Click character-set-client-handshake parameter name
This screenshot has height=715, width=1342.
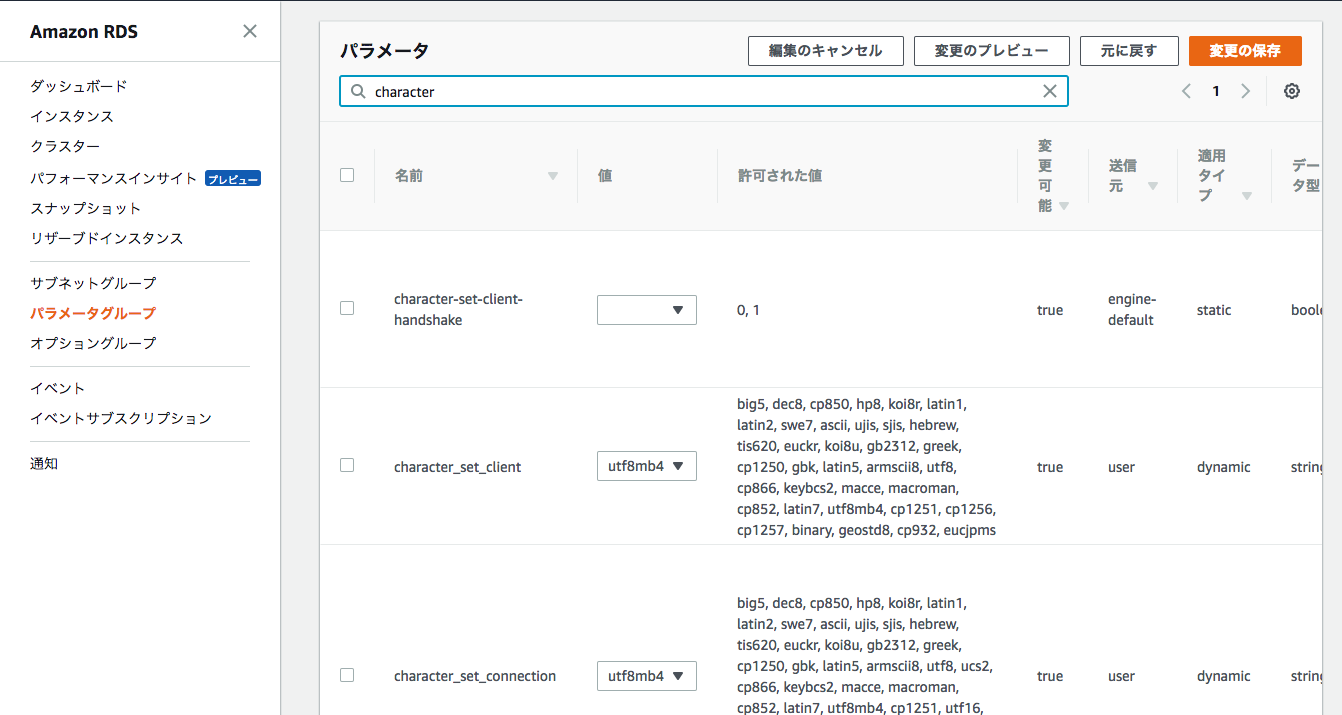tap(458, 310)
